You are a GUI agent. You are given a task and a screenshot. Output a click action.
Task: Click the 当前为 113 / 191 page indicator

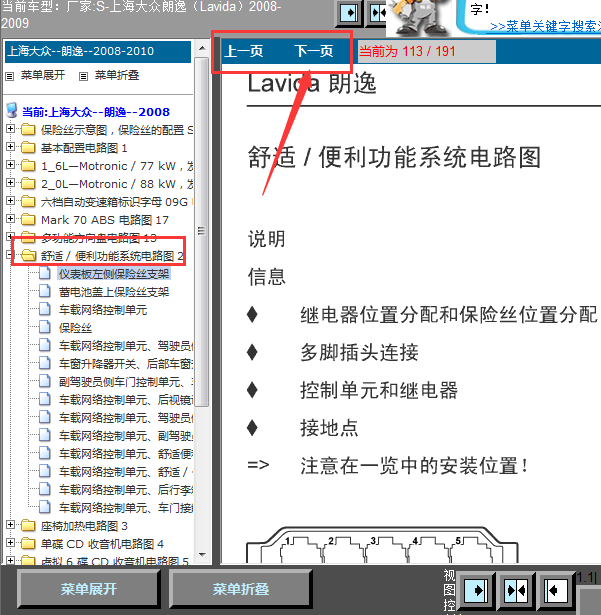tap(426, 51)
